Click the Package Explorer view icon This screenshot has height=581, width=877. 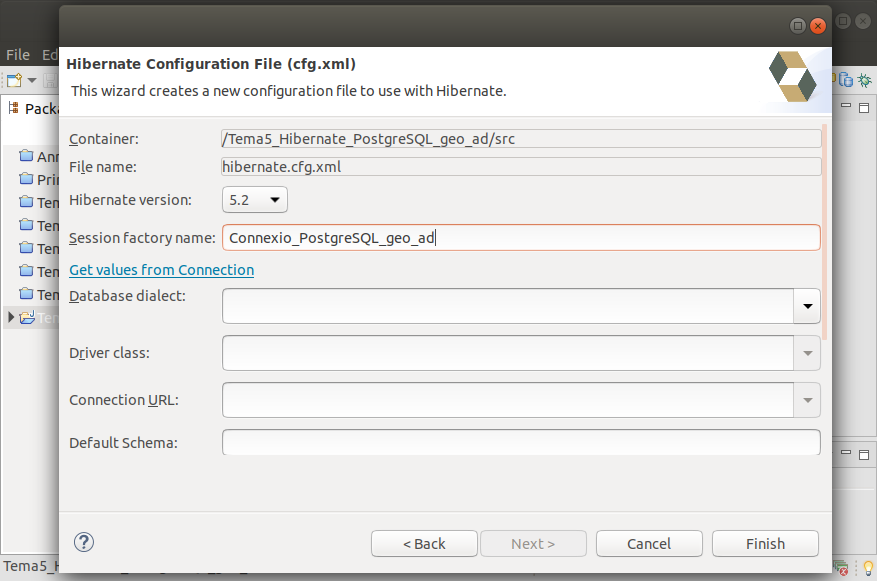point(14,108)
